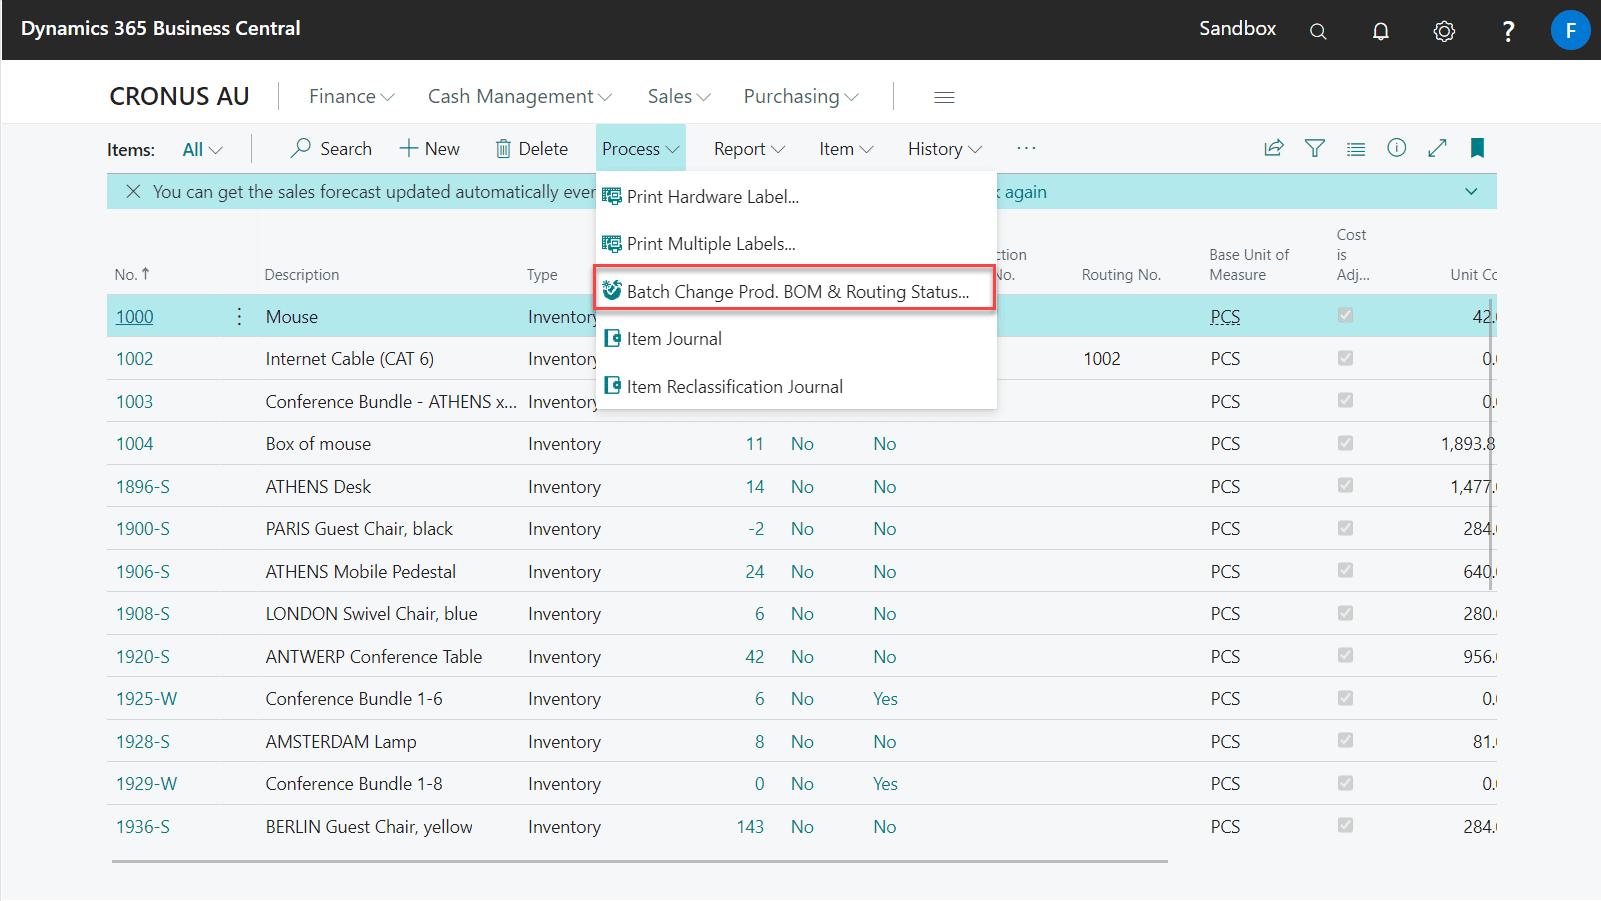Screen dimensions: 1601x901
Task: Expand the Sales menu
Action: [678, 96]
